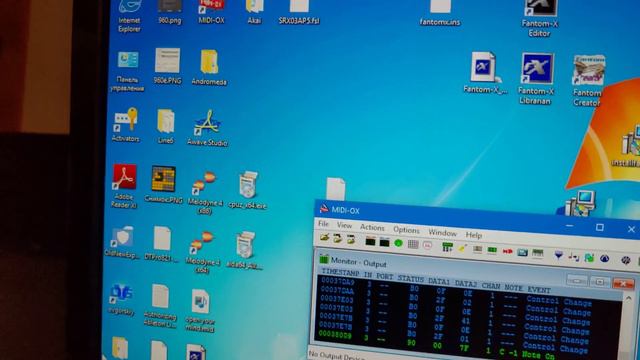Open the Actions menu in MIDI-OX
The height and width of the screenshot is (360, 640).
(372, 227)
